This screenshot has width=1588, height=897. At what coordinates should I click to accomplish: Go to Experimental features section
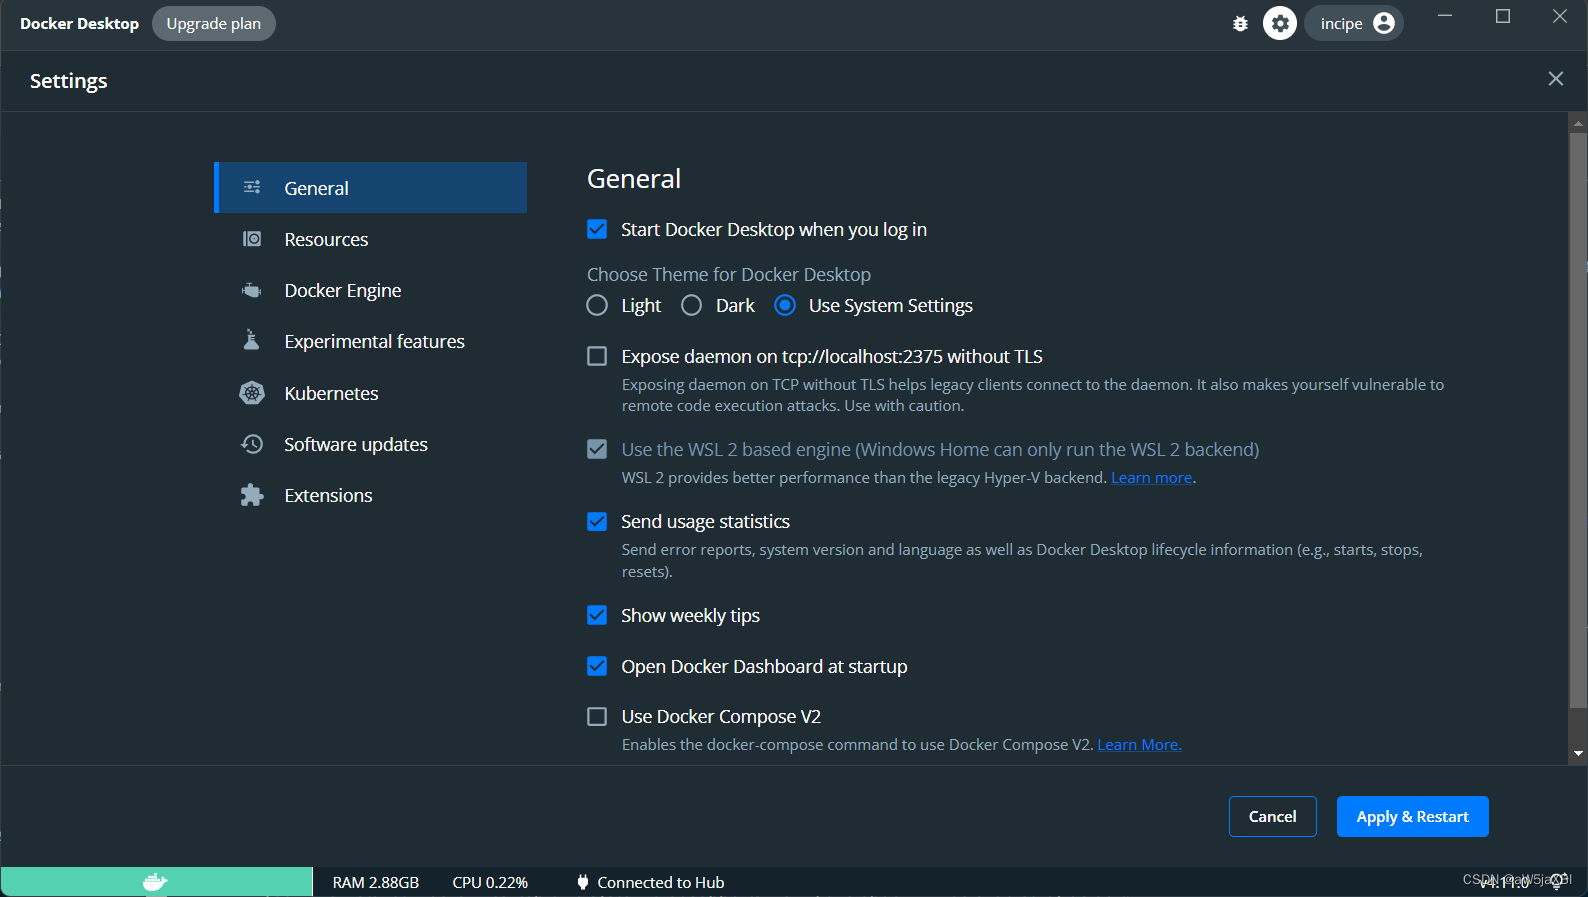click(x=371, y=341)
